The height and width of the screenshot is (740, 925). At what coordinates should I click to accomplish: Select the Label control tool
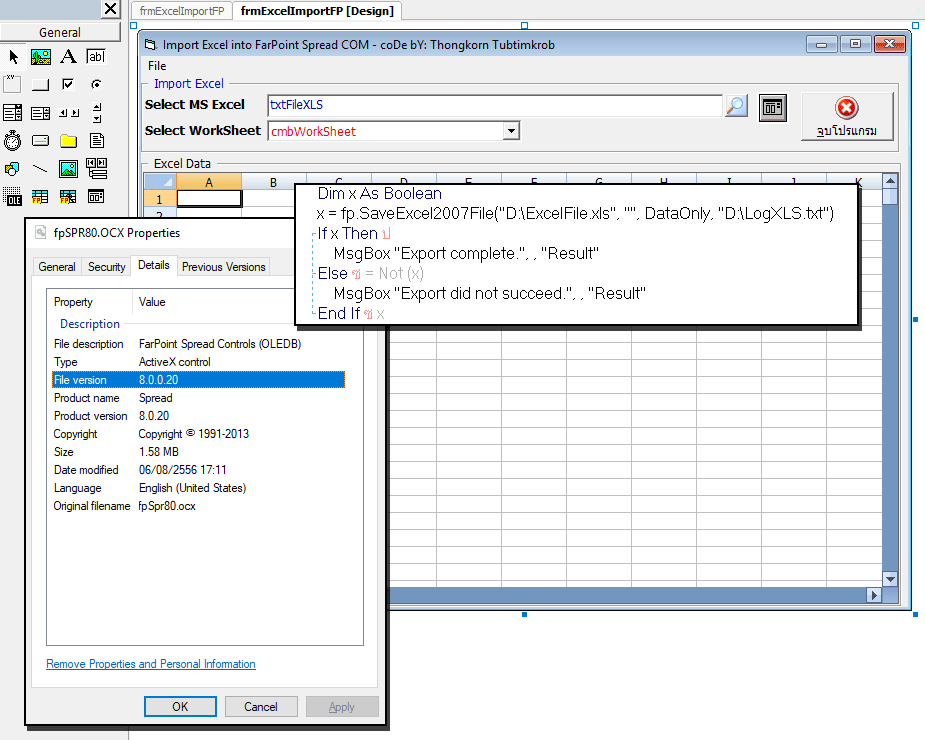point(68,57)
